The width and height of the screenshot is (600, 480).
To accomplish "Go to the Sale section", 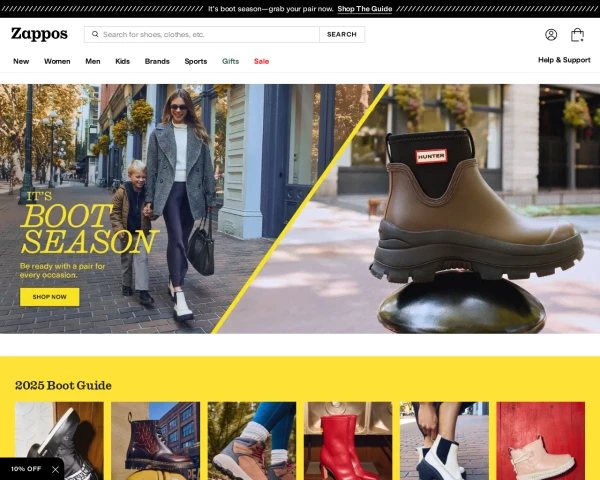I will [x=261, y=61].
